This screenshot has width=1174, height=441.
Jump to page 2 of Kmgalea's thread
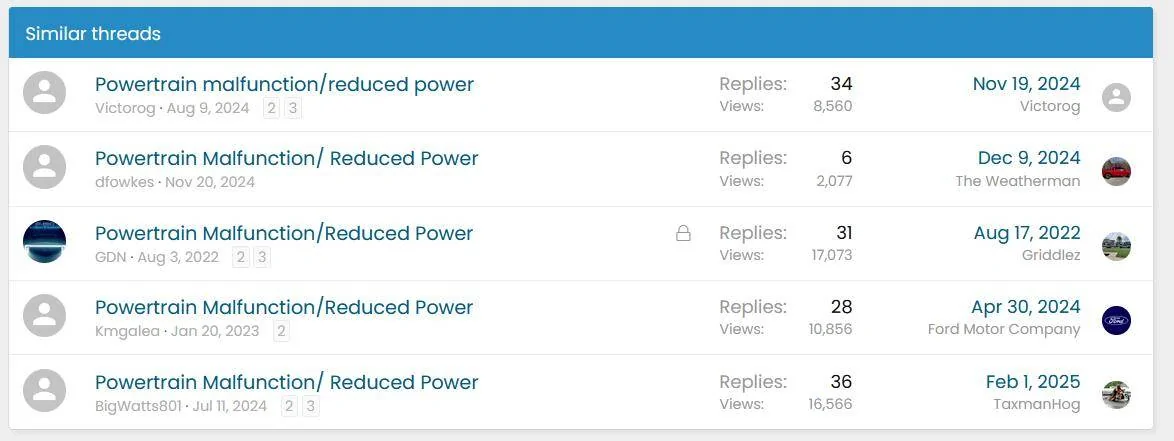282,331
